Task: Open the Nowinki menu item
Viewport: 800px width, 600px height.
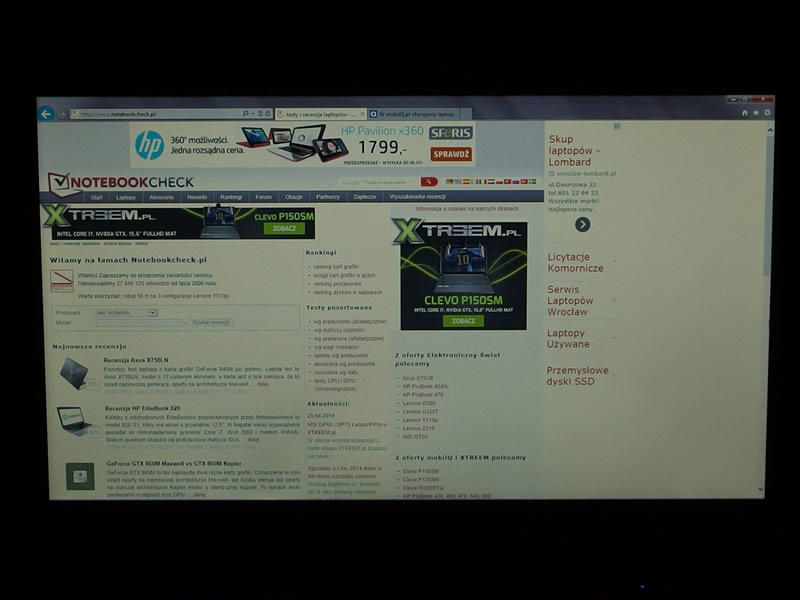Action: tap(197, 197)
